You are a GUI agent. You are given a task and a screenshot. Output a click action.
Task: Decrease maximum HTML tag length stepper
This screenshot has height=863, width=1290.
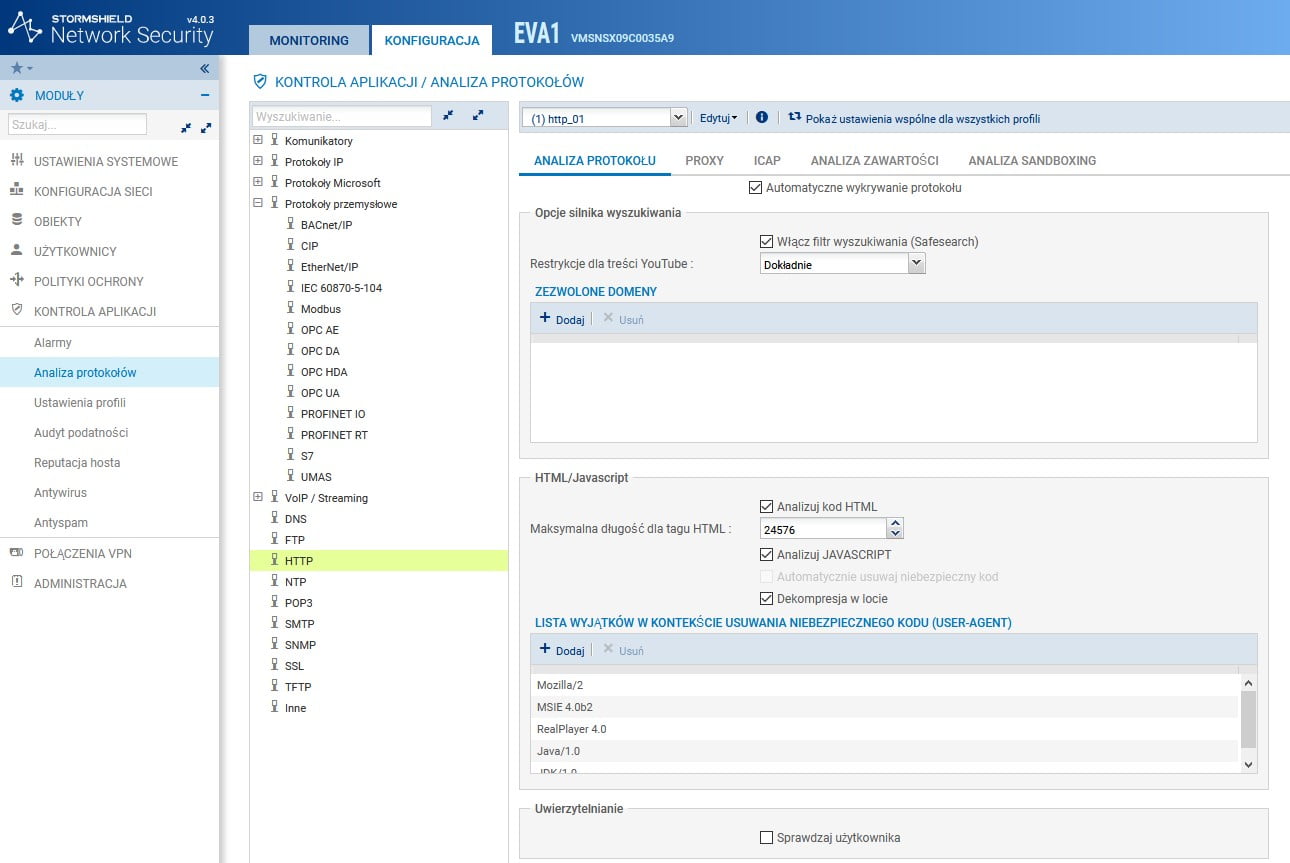click(x=895, y=534)
